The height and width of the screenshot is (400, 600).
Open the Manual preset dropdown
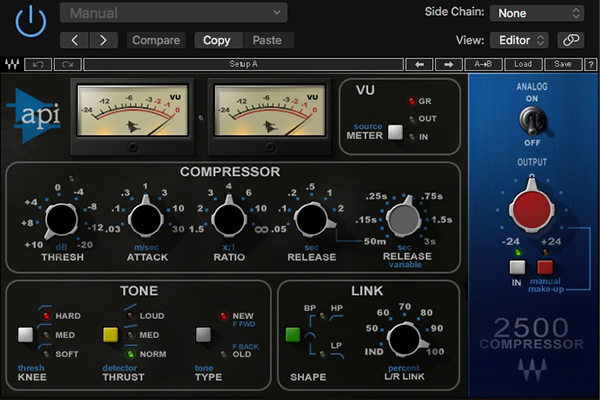click(x=173, y=13)
